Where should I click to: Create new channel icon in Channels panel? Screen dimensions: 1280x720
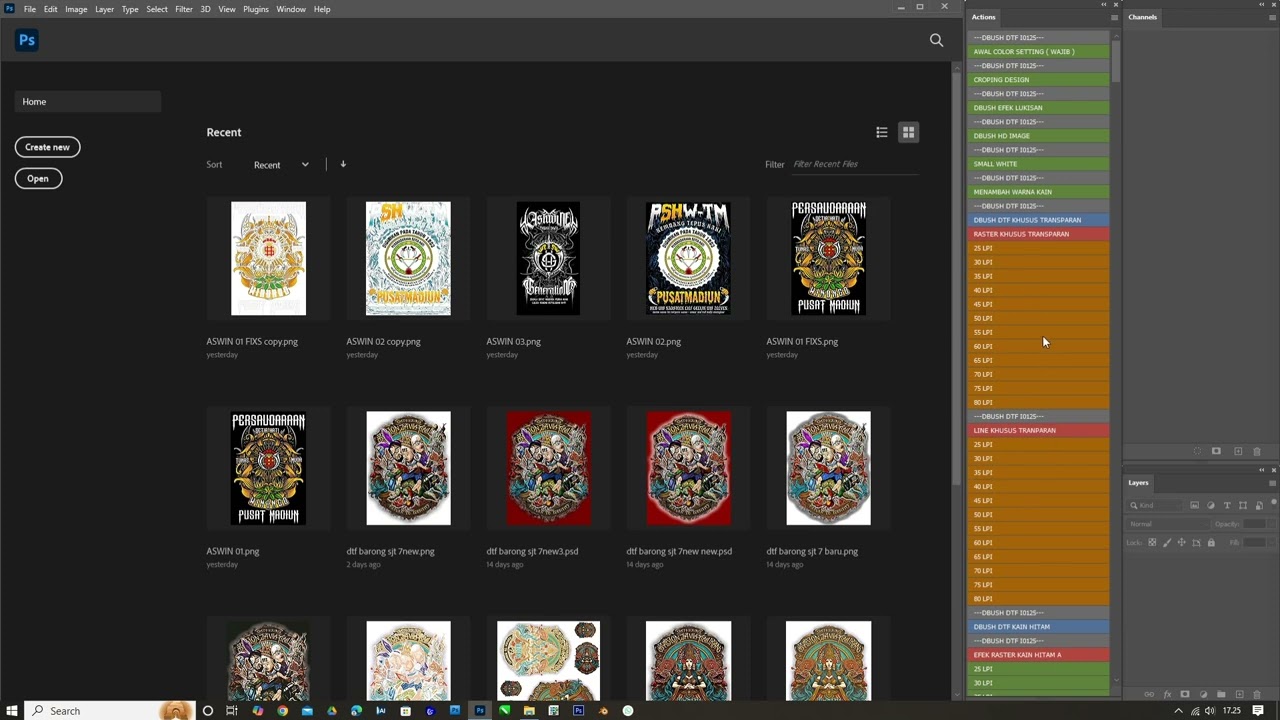click(1238, 451)
